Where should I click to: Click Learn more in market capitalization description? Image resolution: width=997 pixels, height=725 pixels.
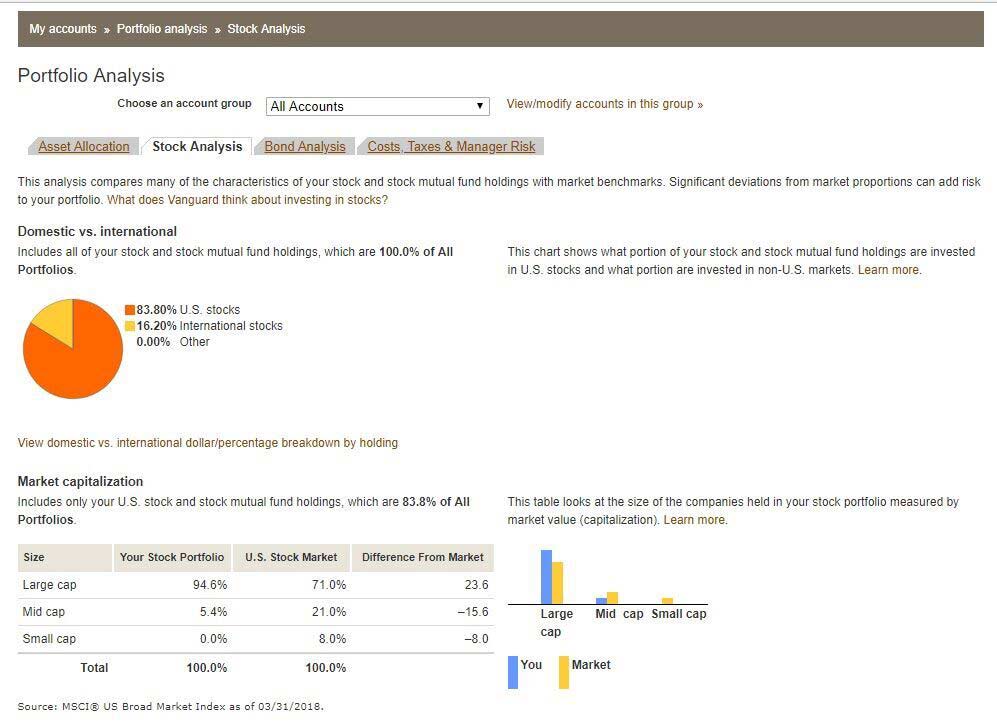pyautogui.click(x=694, y=520)
